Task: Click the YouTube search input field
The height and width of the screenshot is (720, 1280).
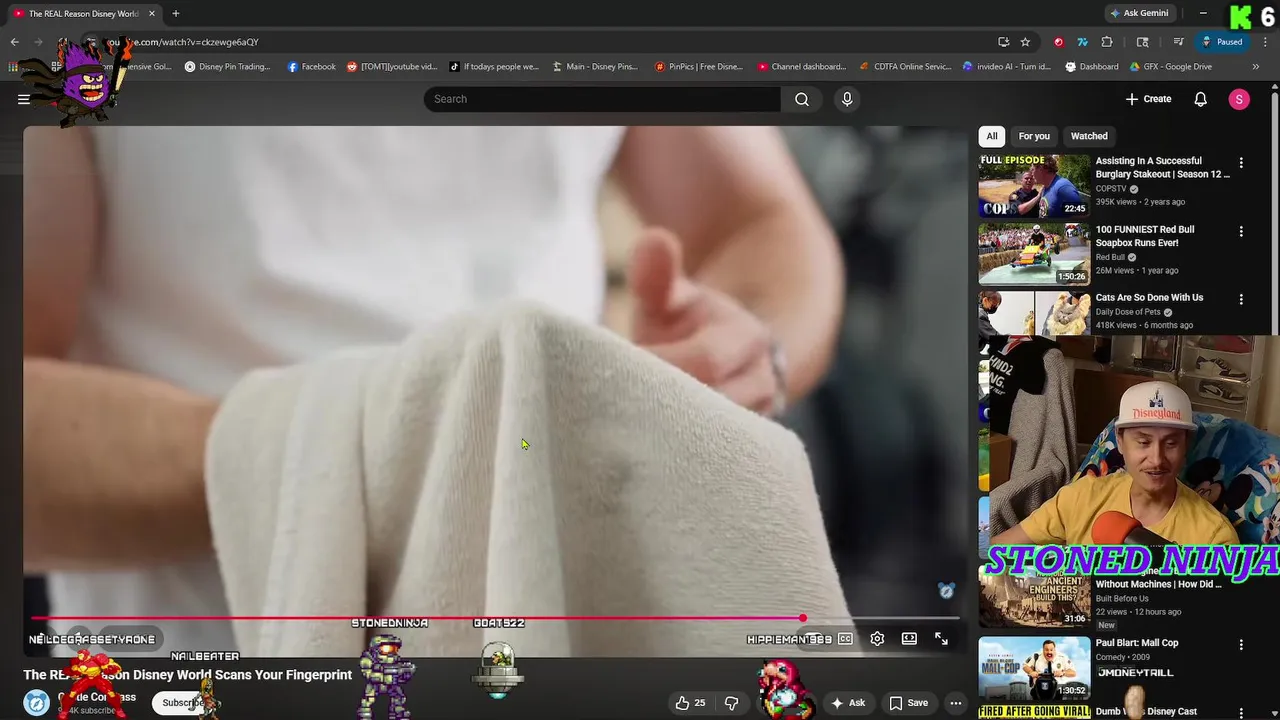Action: [602, 99]
